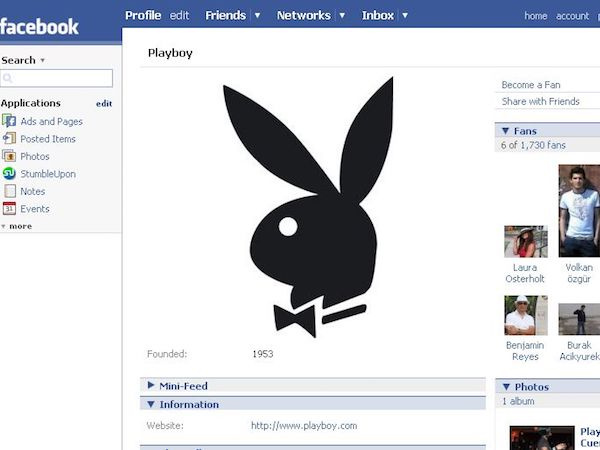
Task: Open Inbox in top navigation
Action: click(378, 15)
